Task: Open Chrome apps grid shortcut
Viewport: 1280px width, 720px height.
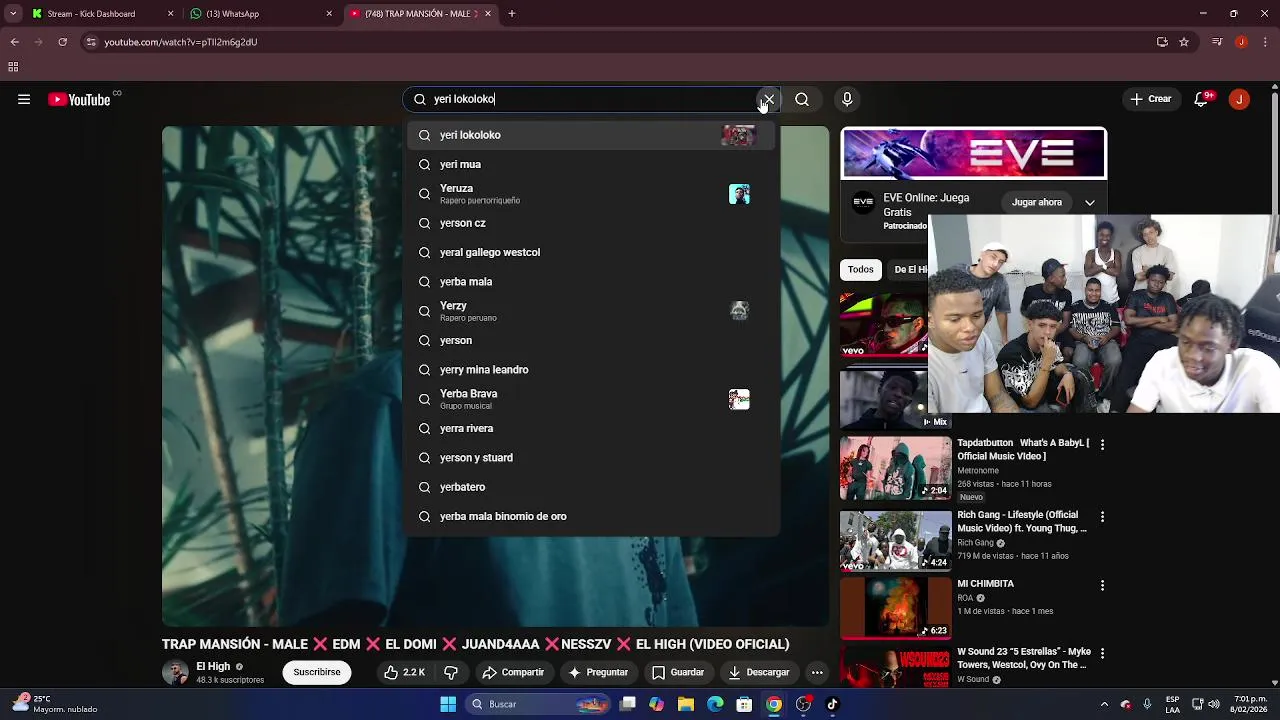Action: 13,67
